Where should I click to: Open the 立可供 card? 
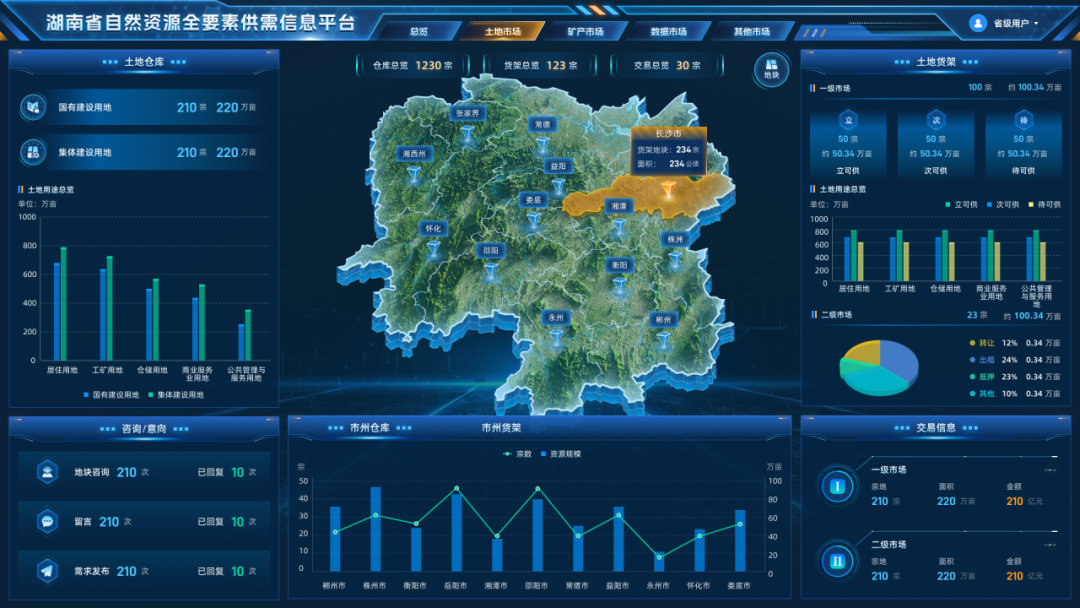pos(848,144)
